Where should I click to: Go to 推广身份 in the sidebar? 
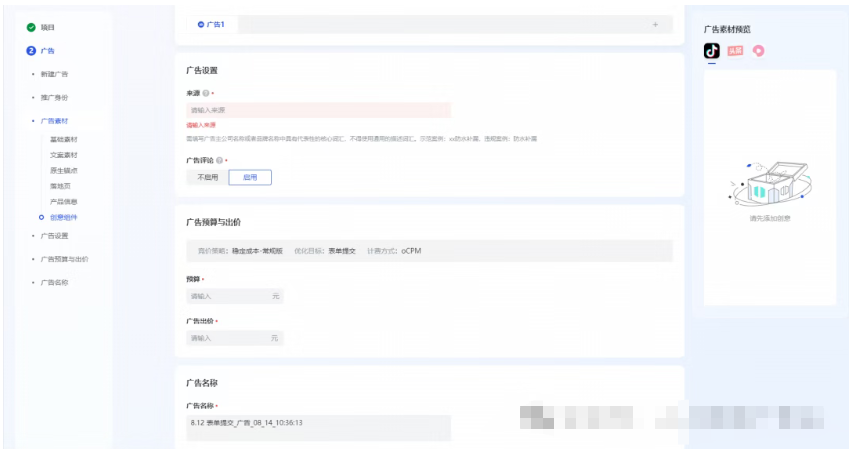pos(54,97)
